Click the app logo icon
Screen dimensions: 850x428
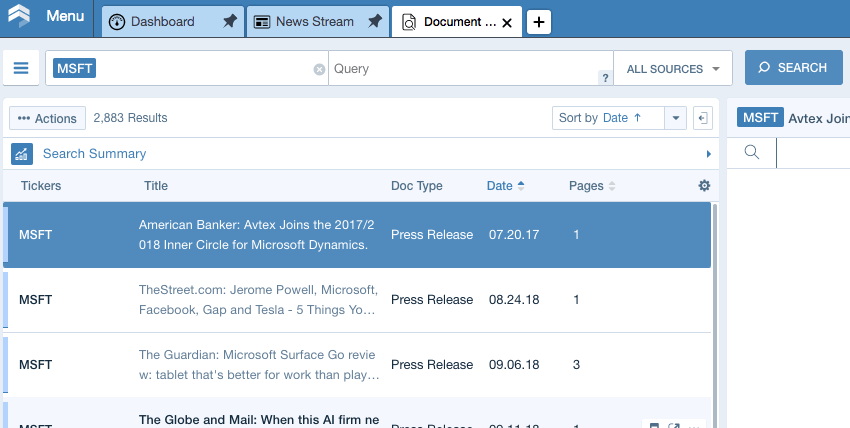[x=19, y=16]
